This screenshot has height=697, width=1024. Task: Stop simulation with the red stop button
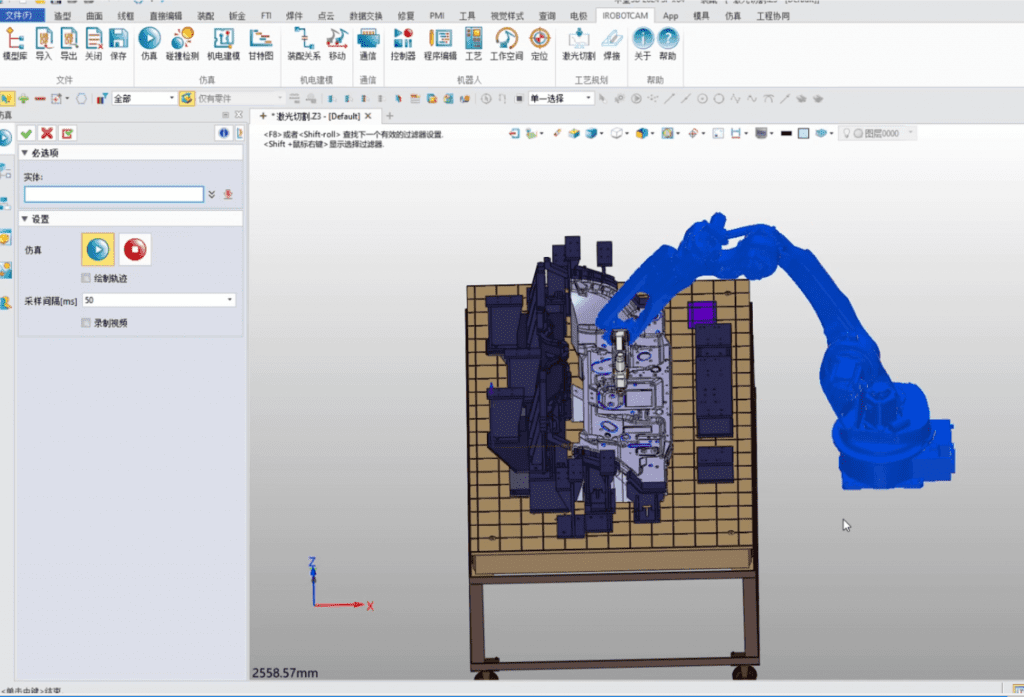click(x=134, y=248)
